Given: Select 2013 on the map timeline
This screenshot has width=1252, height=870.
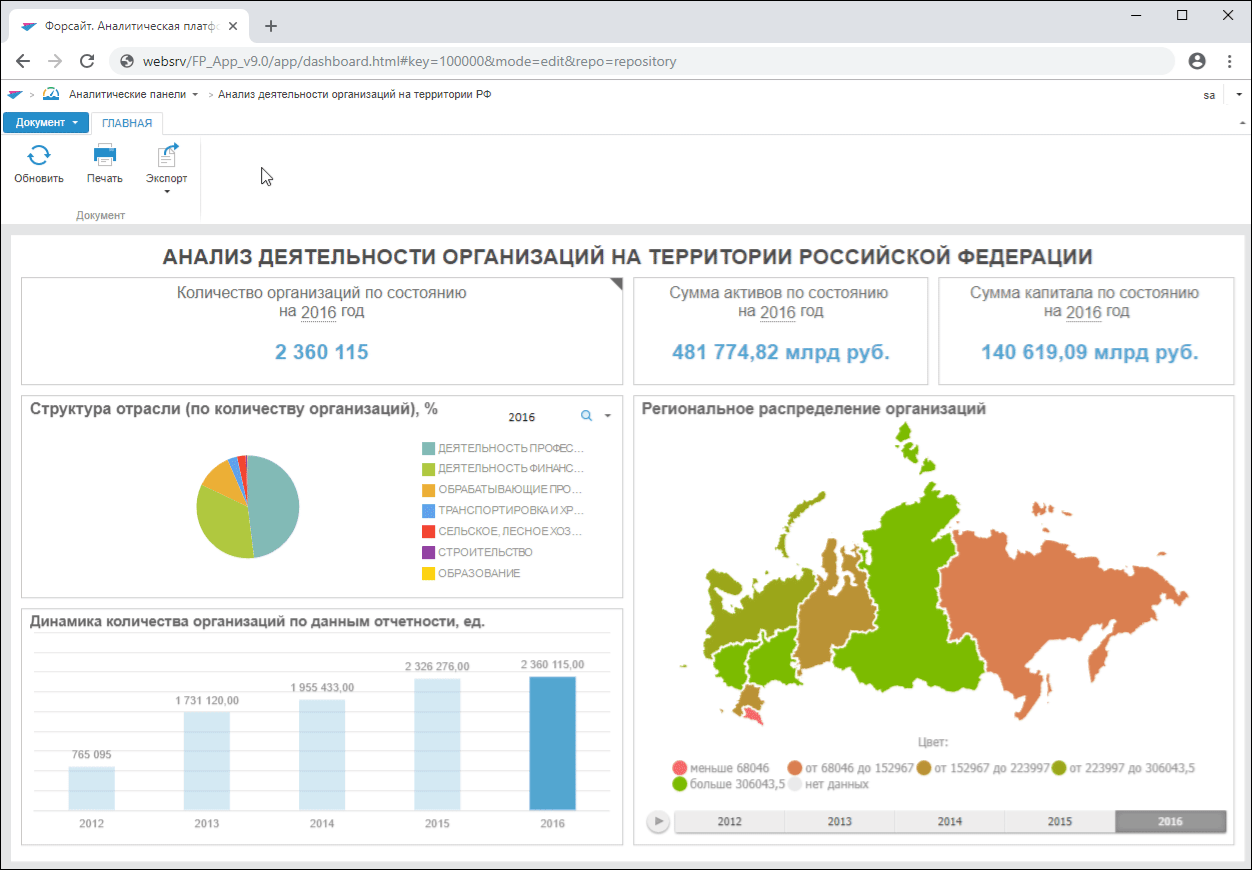Looking at the screenshot, I should (839, 821).
